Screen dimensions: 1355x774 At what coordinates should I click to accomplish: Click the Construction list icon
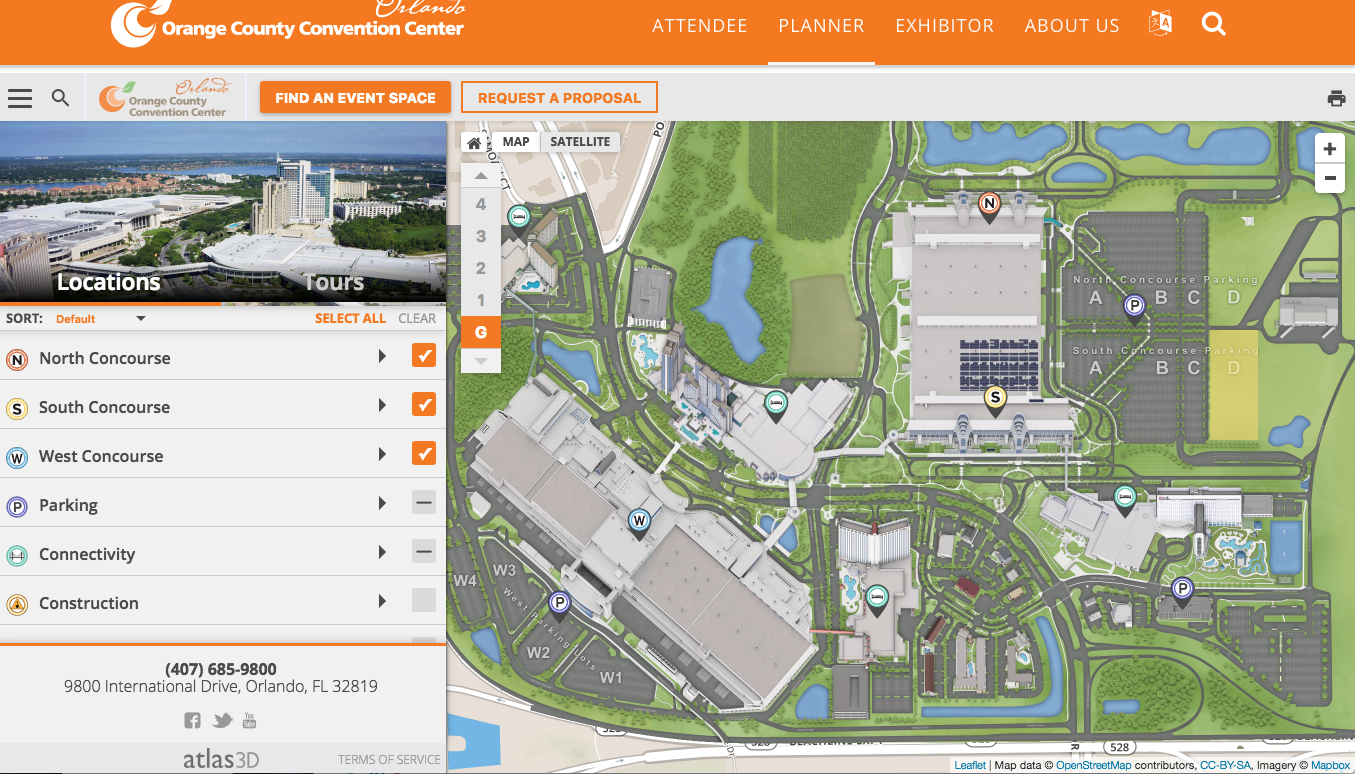click(17, 604)
